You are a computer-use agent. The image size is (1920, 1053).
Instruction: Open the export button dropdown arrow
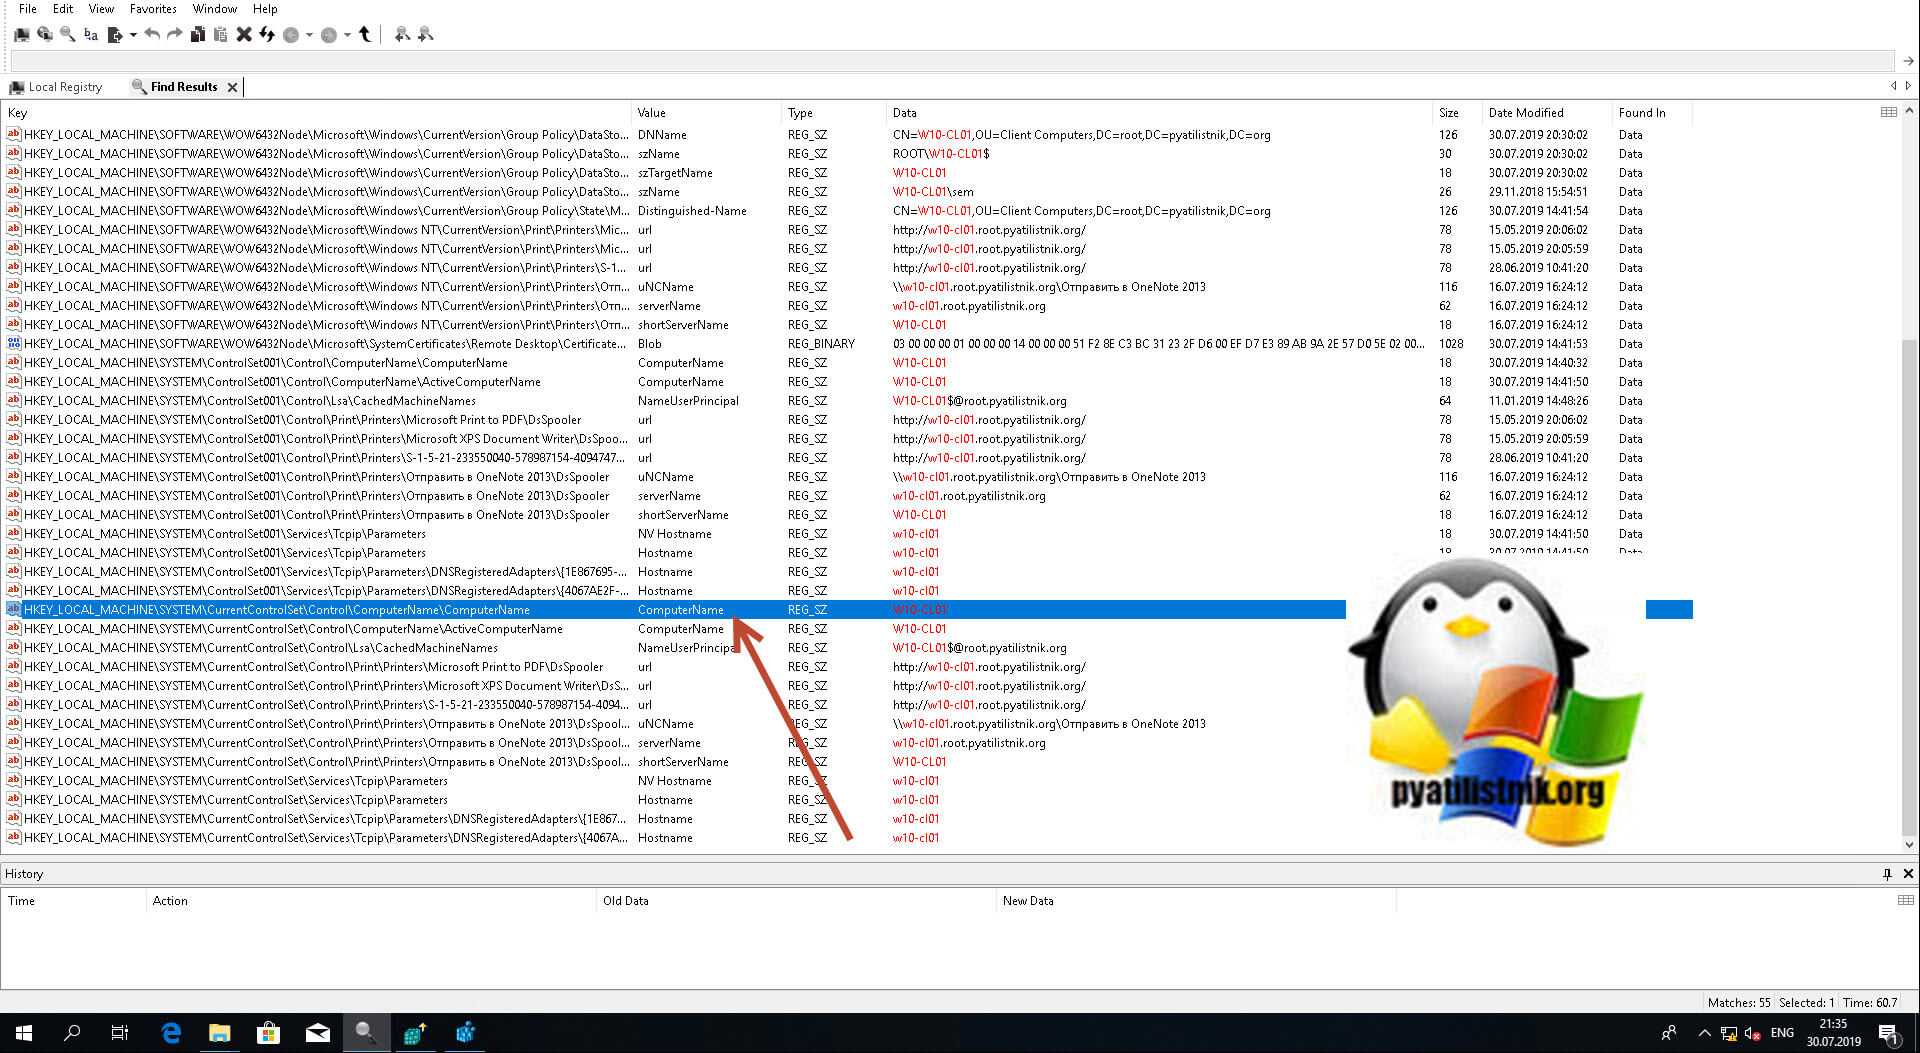point(133,35)
